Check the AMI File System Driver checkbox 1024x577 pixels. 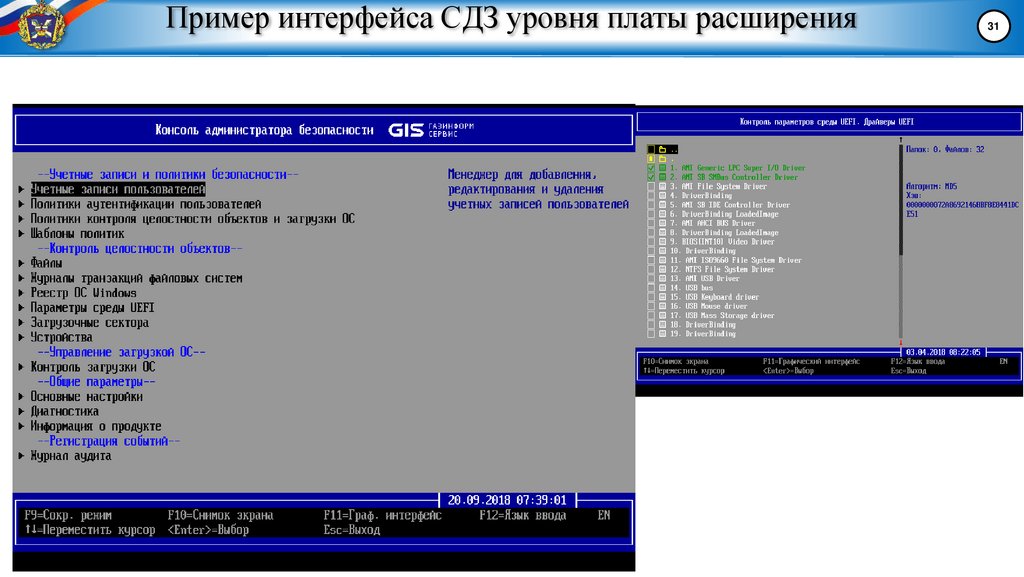(651, 185)
